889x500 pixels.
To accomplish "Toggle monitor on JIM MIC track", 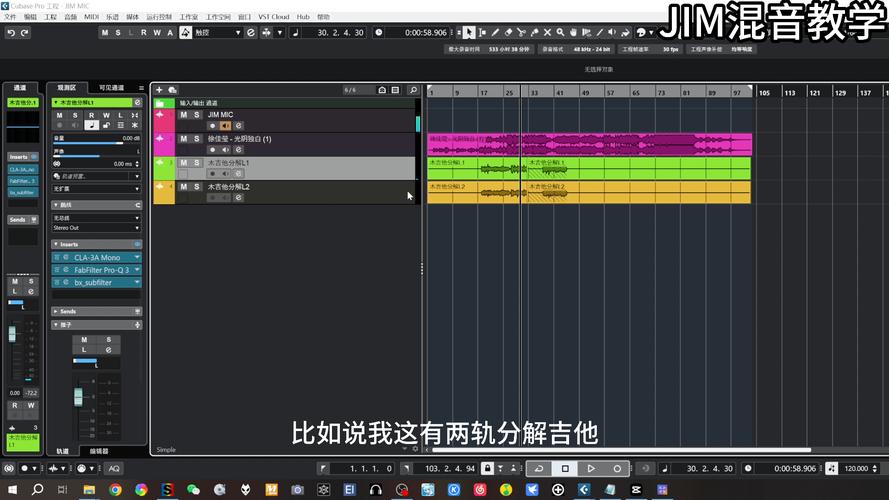I will pos(225,126).
